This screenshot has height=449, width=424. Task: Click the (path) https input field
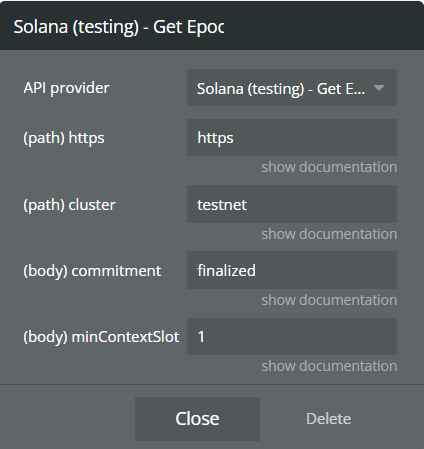(x=292, y=137)
